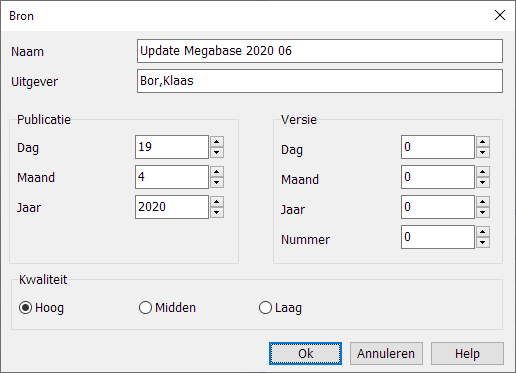Increase Versie Jaar with up arrow
Screen dimensions: 516x373
click(x=483, y=202)
